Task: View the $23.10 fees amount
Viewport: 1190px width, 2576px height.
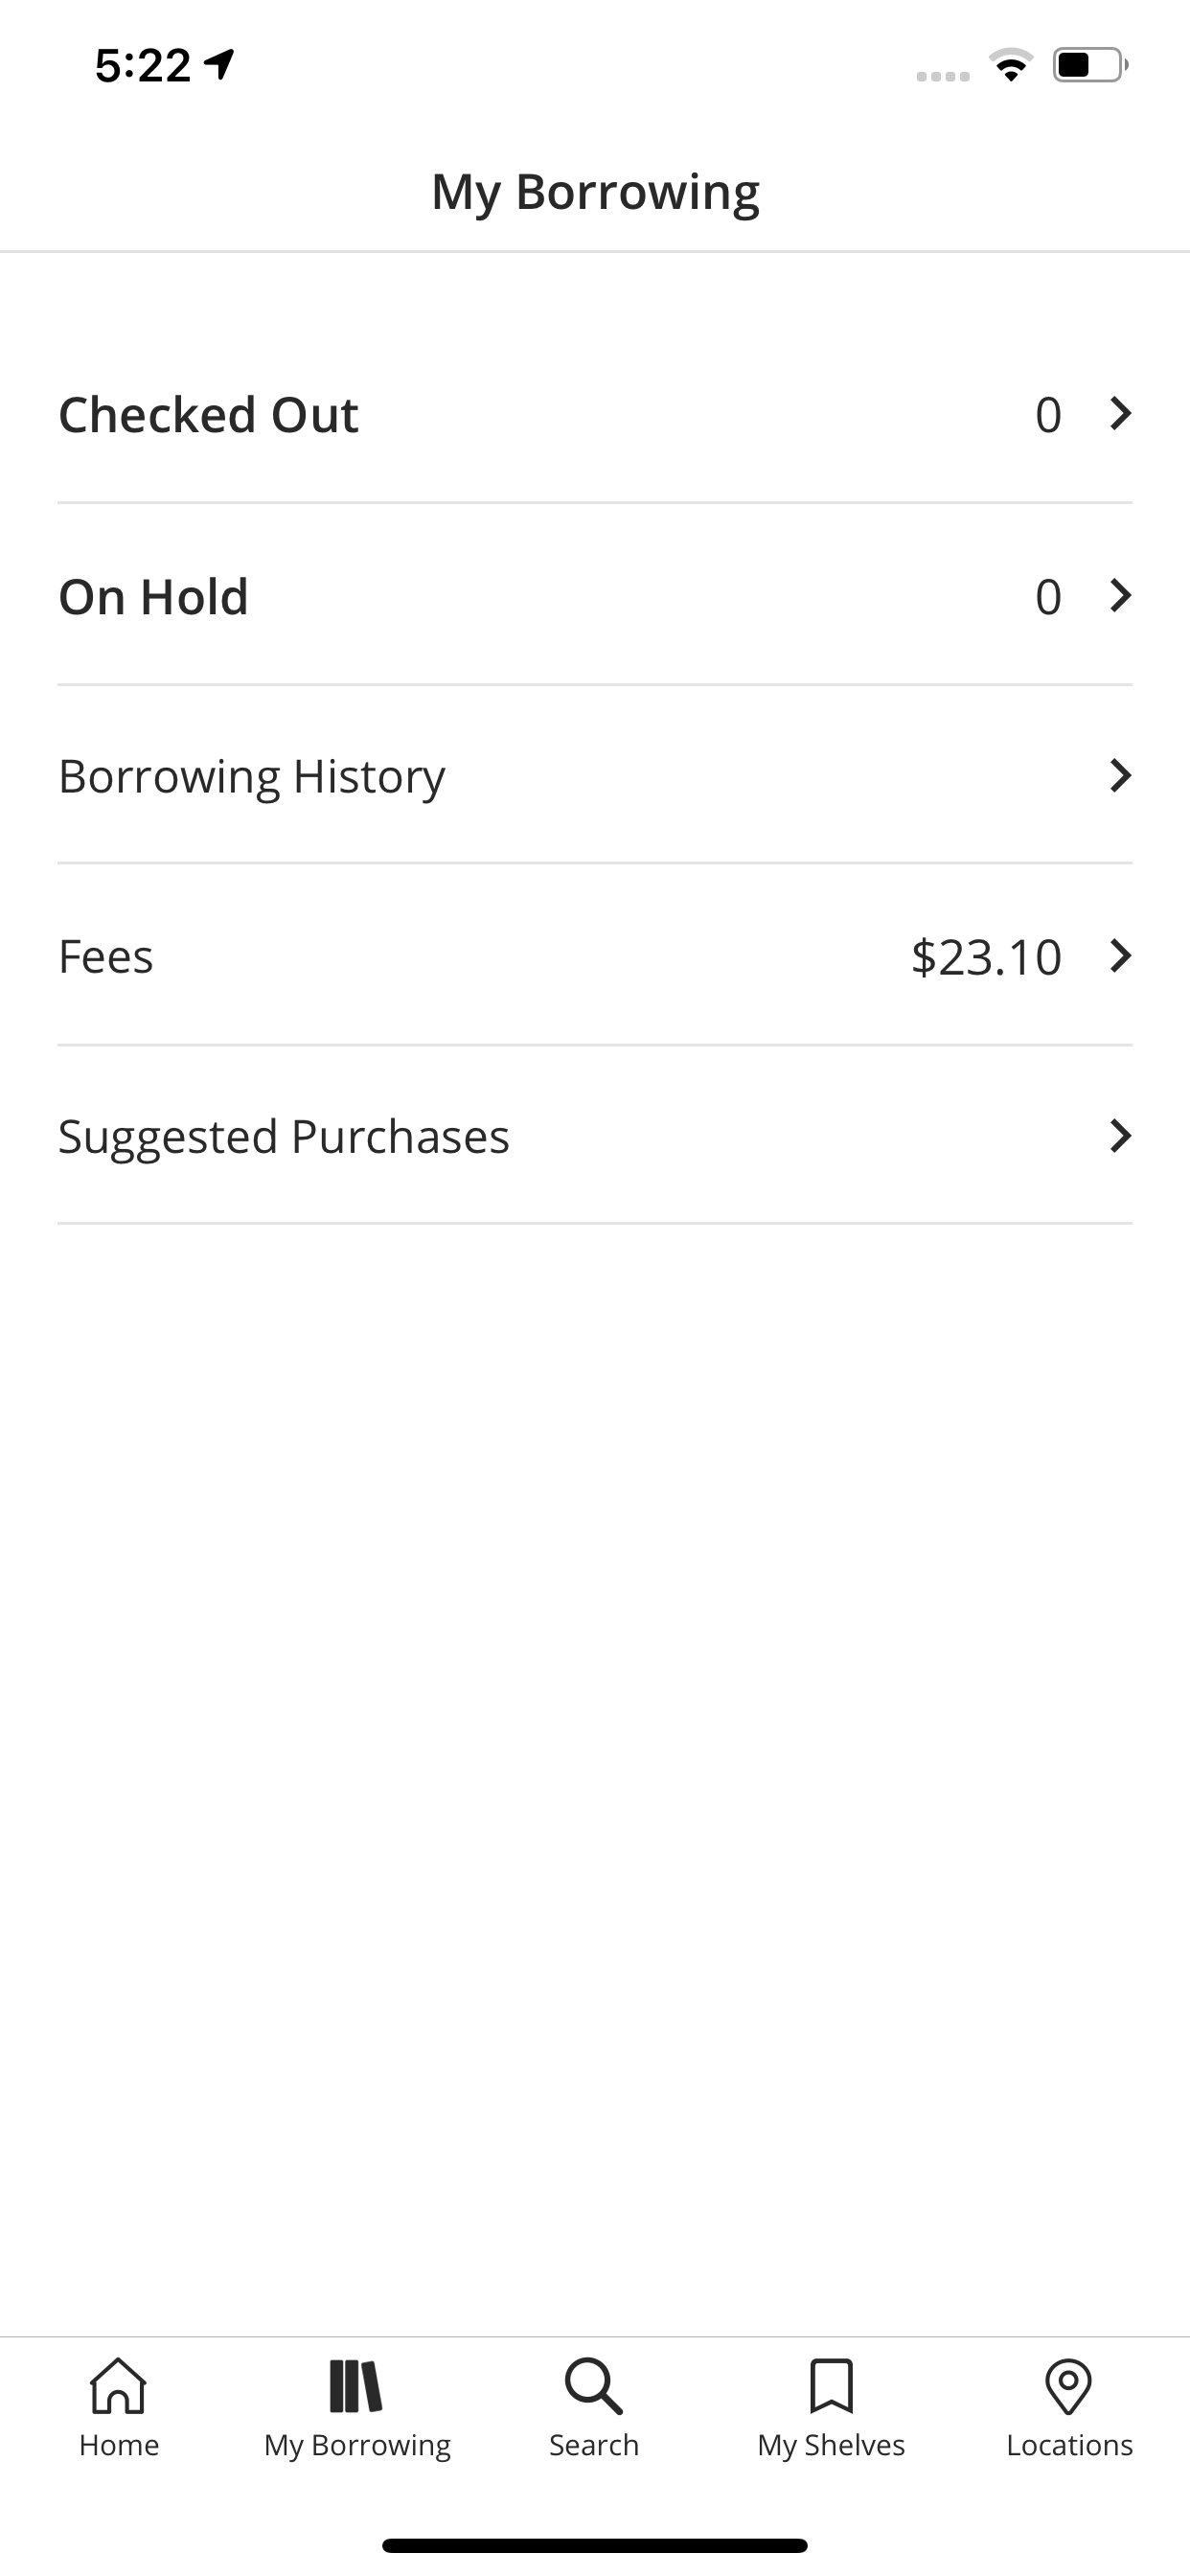Action: (986, 957)
